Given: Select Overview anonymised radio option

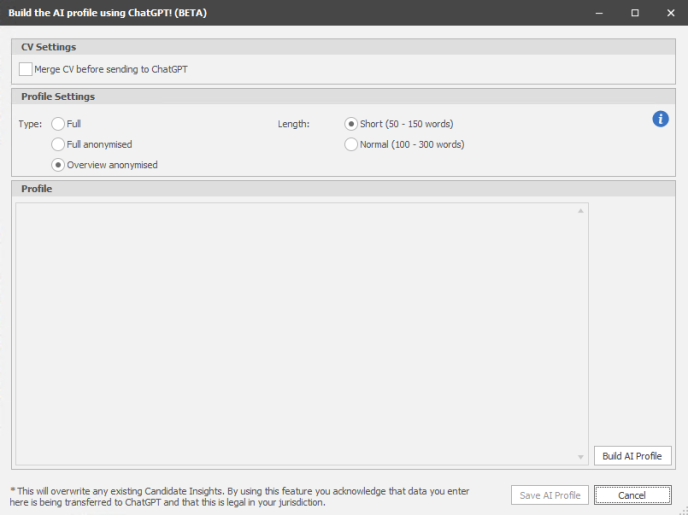Looking at the screenshot, I should point(58,165).
